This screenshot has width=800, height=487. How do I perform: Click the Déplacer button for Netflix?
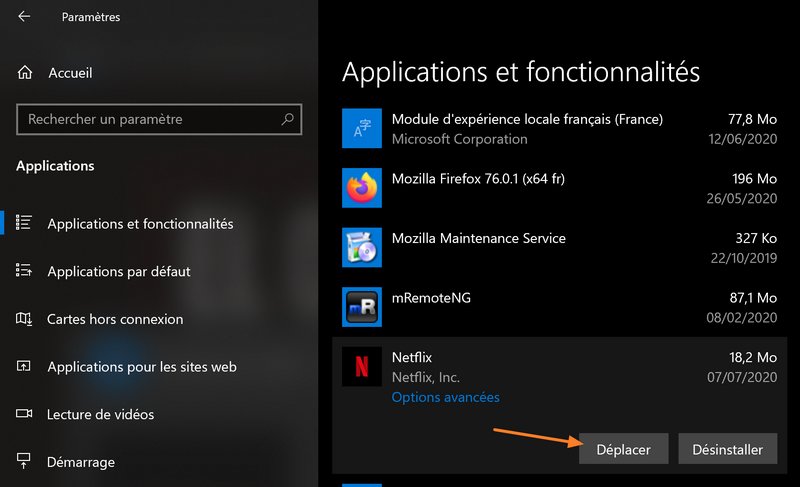(623, 449)
